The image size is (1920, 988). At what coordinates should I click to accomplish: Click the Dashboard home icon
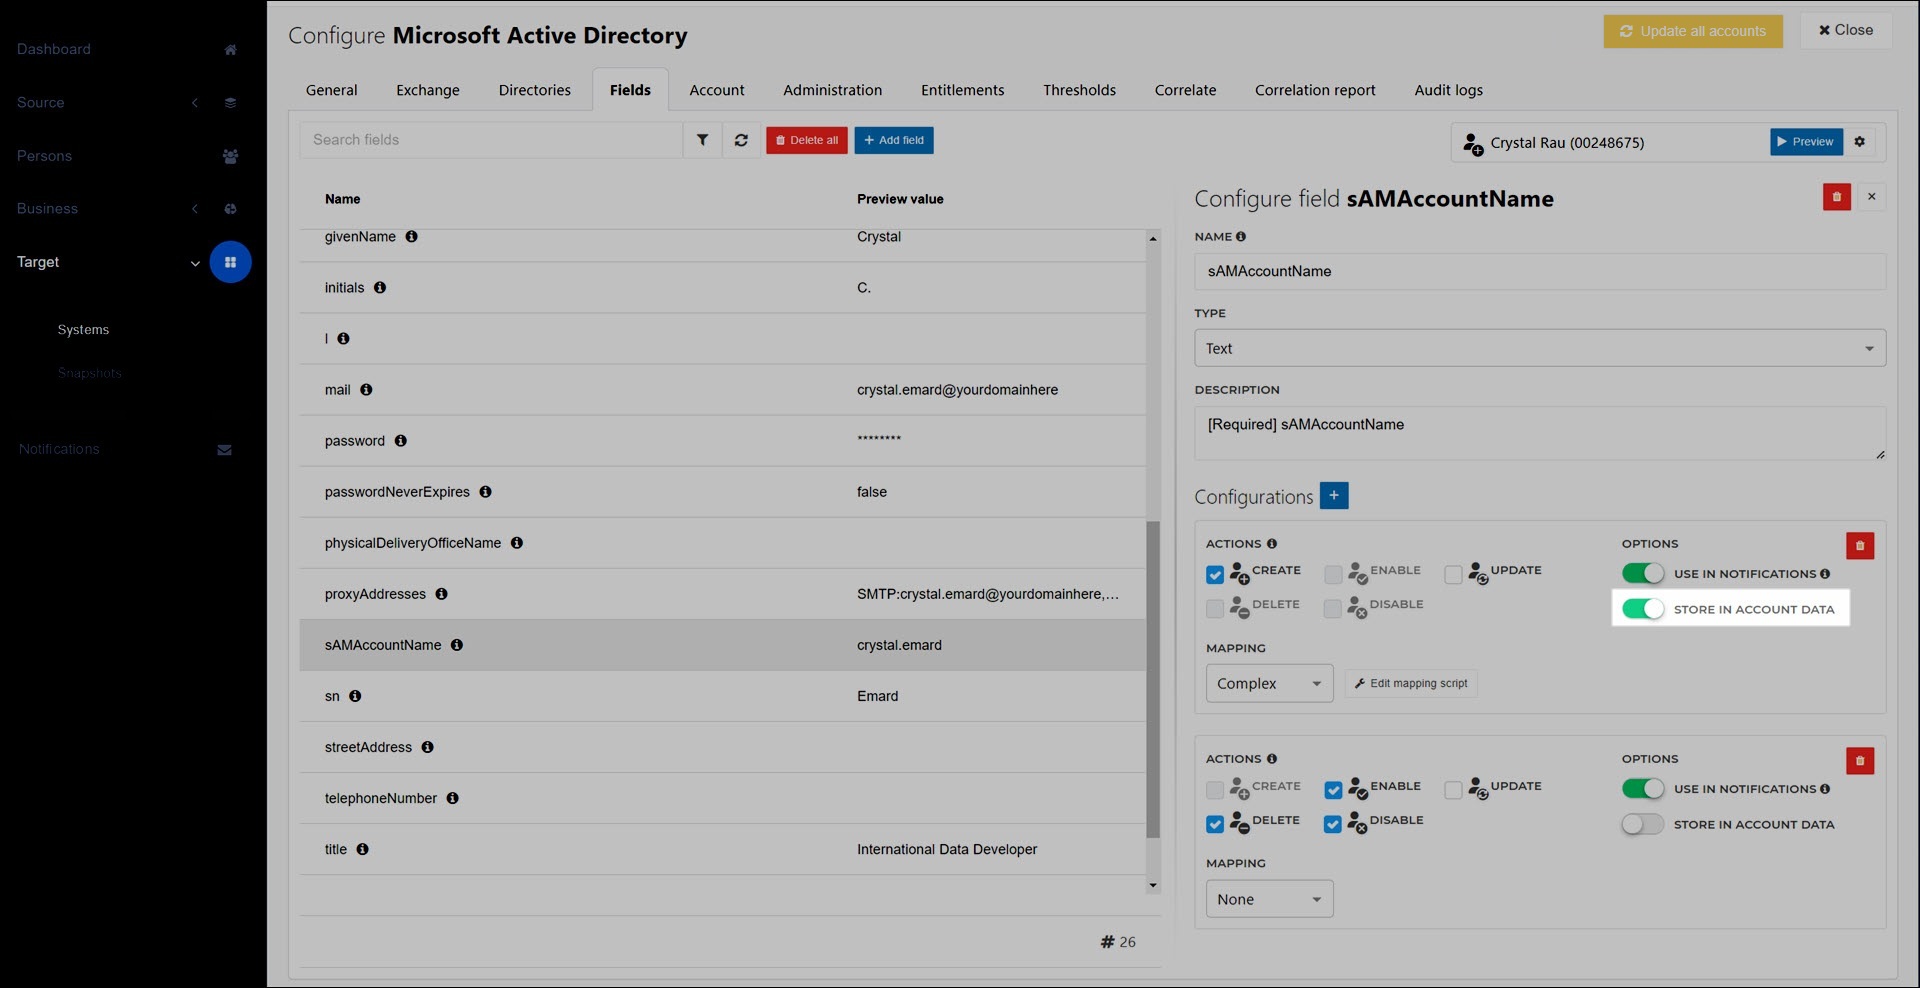click(x=230, y=49)
